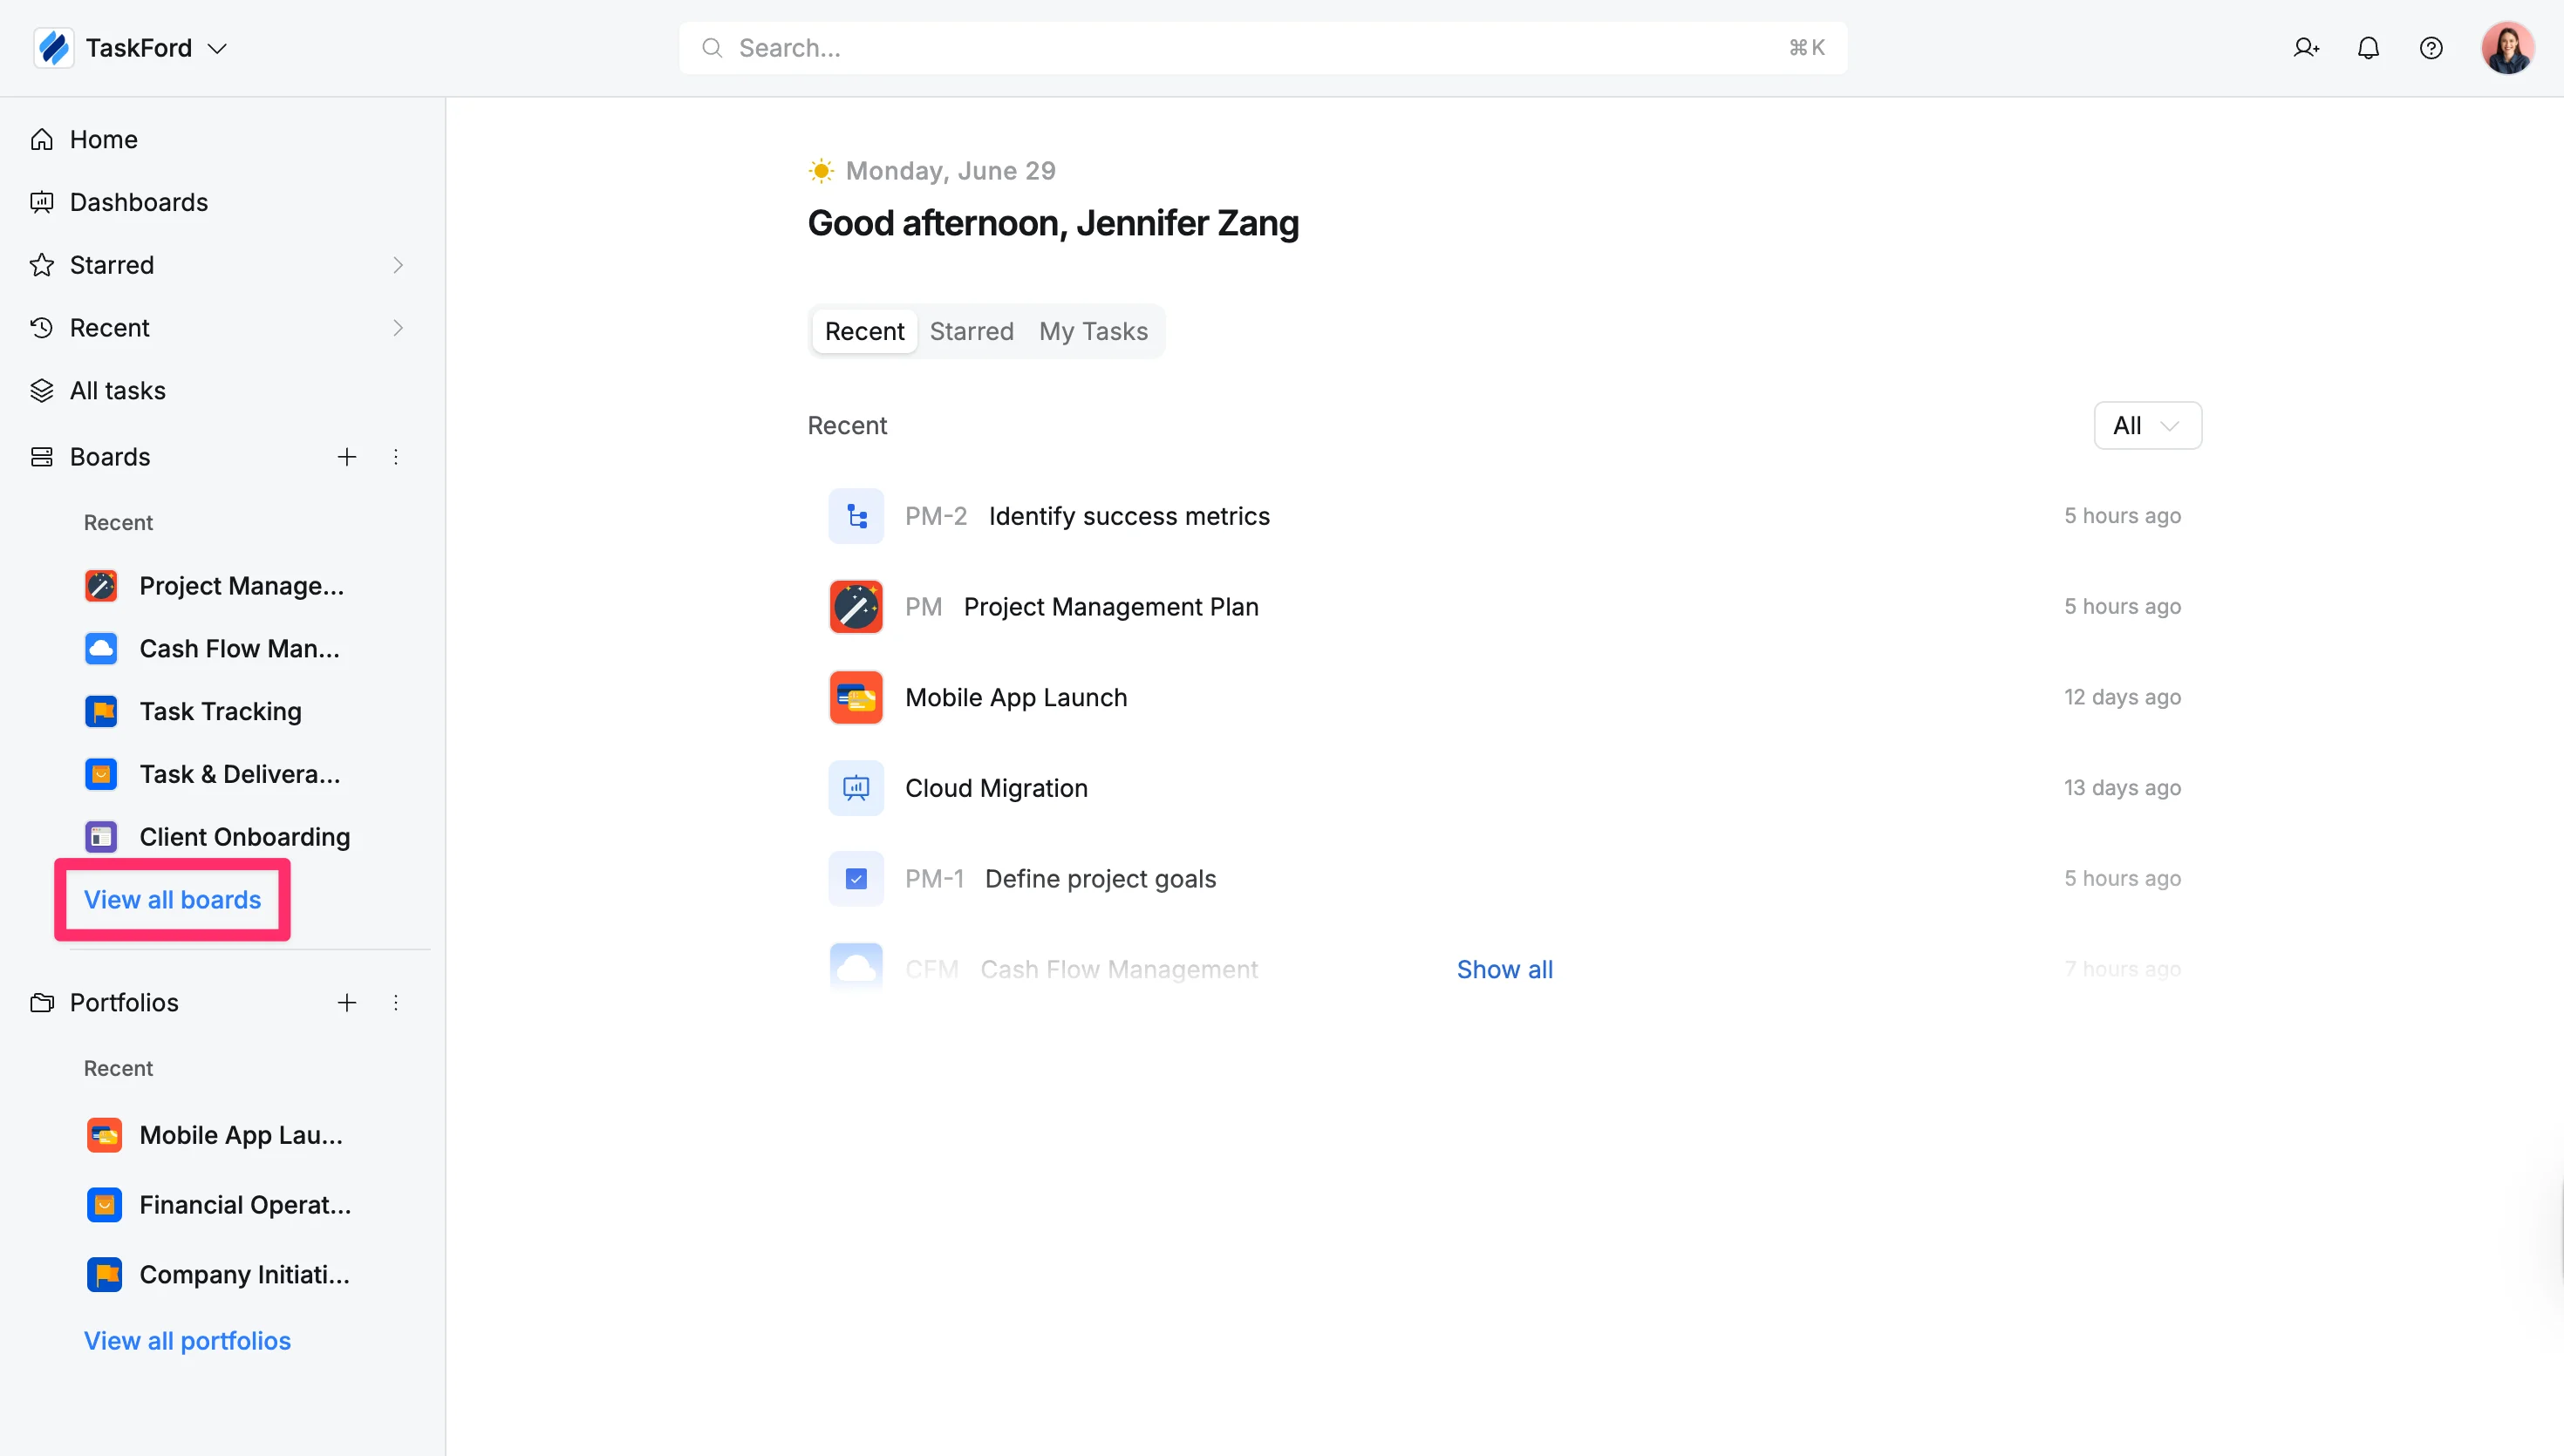2564x1456 pixels.
Task: Focus the Search input field
Action: coord(1263,48)
